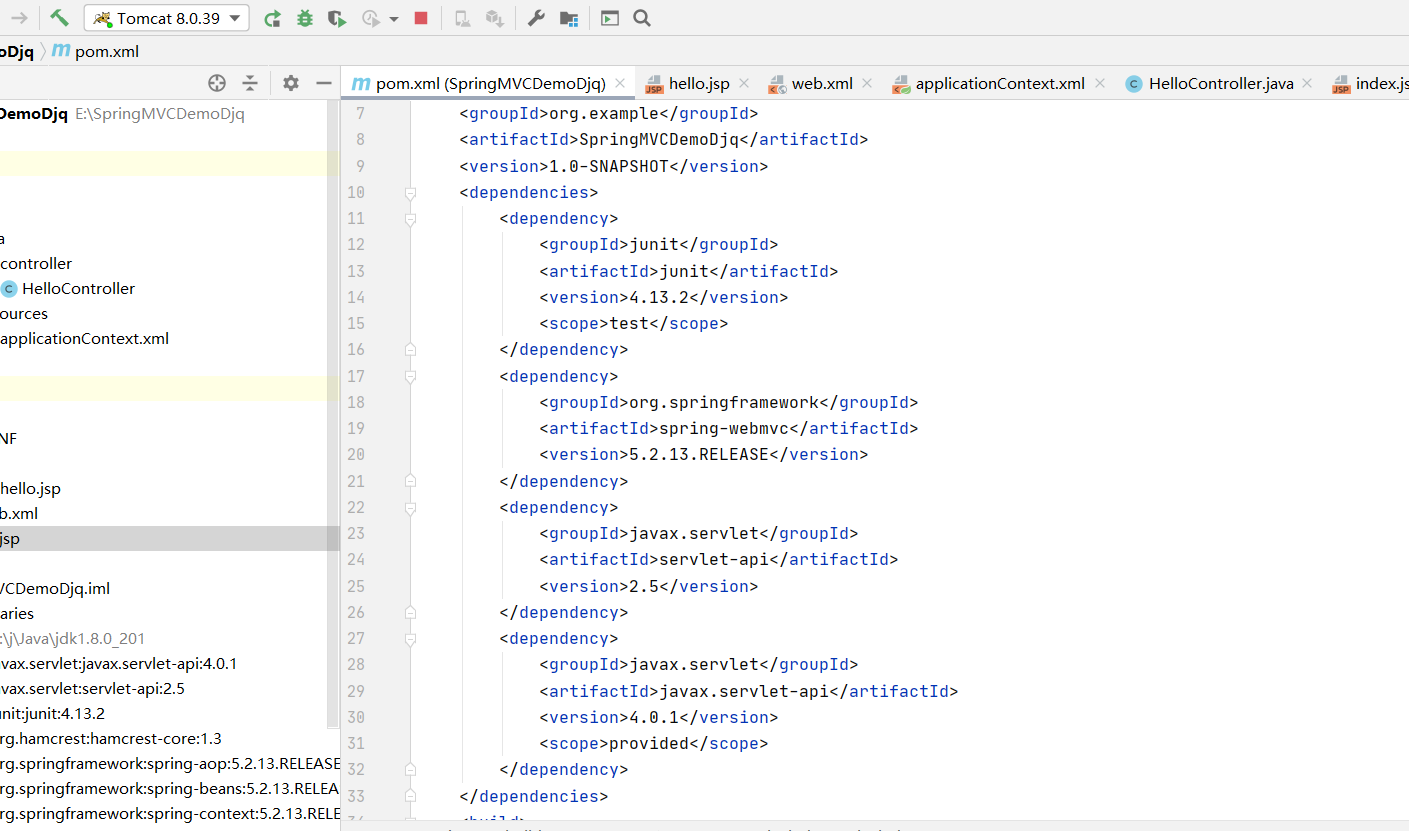Select javax.servlet-api:4.0.1 library entry
1409x831 pixels.
[118, 663]
